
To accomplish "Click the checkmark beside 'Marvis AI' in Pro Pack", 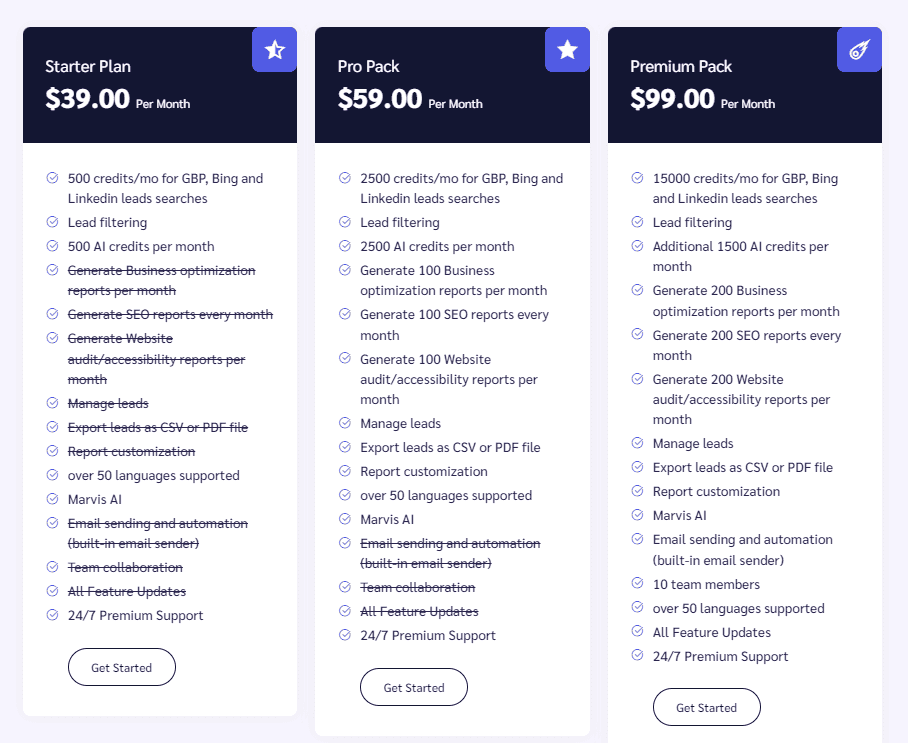I will tap(343, 519).
